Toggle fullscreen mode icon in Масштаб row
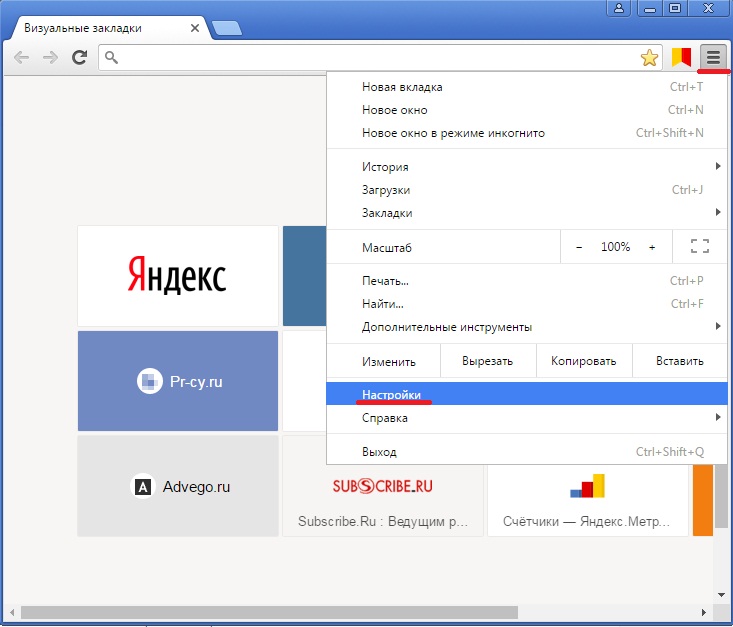The height and width of the screenshot is (627, 733). pyautogui.click(x=699, y=246)
